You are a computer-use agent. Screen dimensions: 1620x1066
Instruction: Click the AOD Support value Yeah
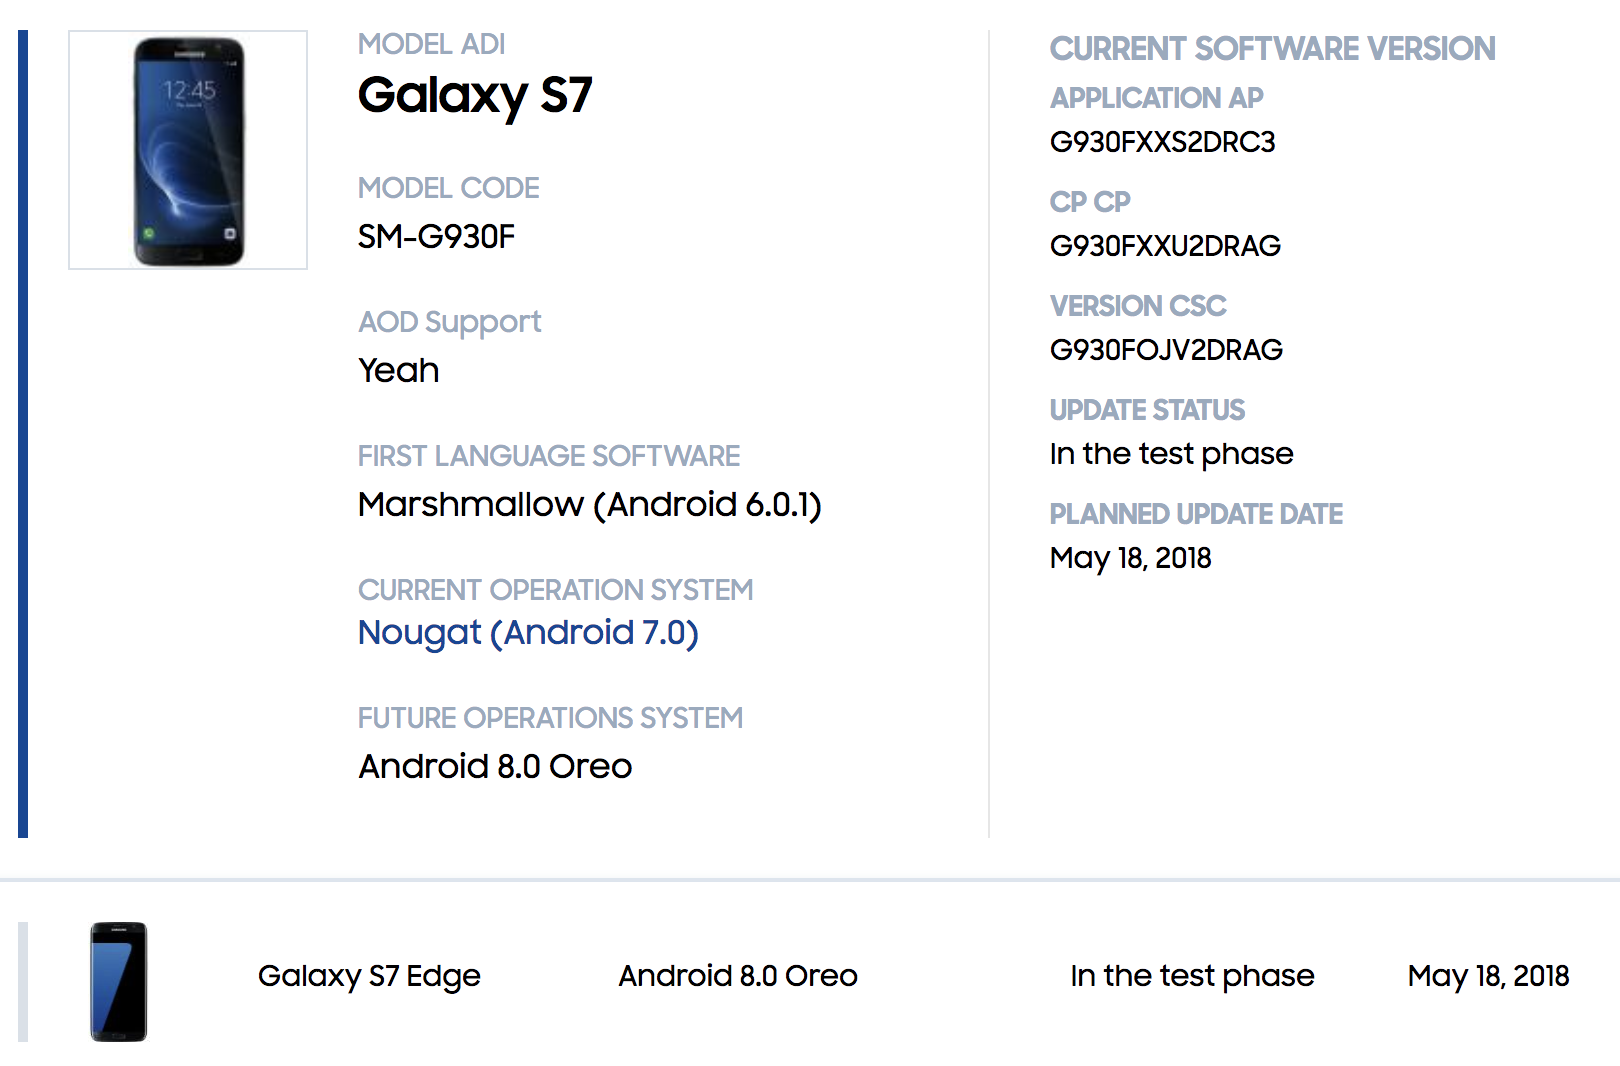398,371
